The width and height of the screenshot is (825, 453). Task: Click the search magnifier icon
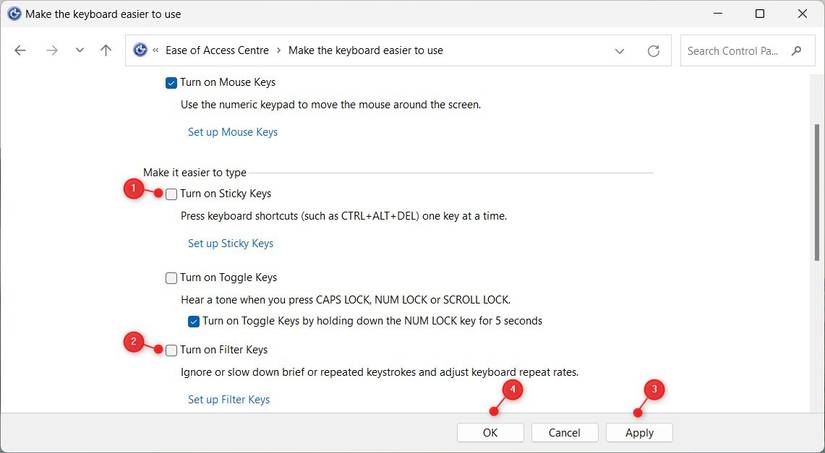click(x=797, y=50)
